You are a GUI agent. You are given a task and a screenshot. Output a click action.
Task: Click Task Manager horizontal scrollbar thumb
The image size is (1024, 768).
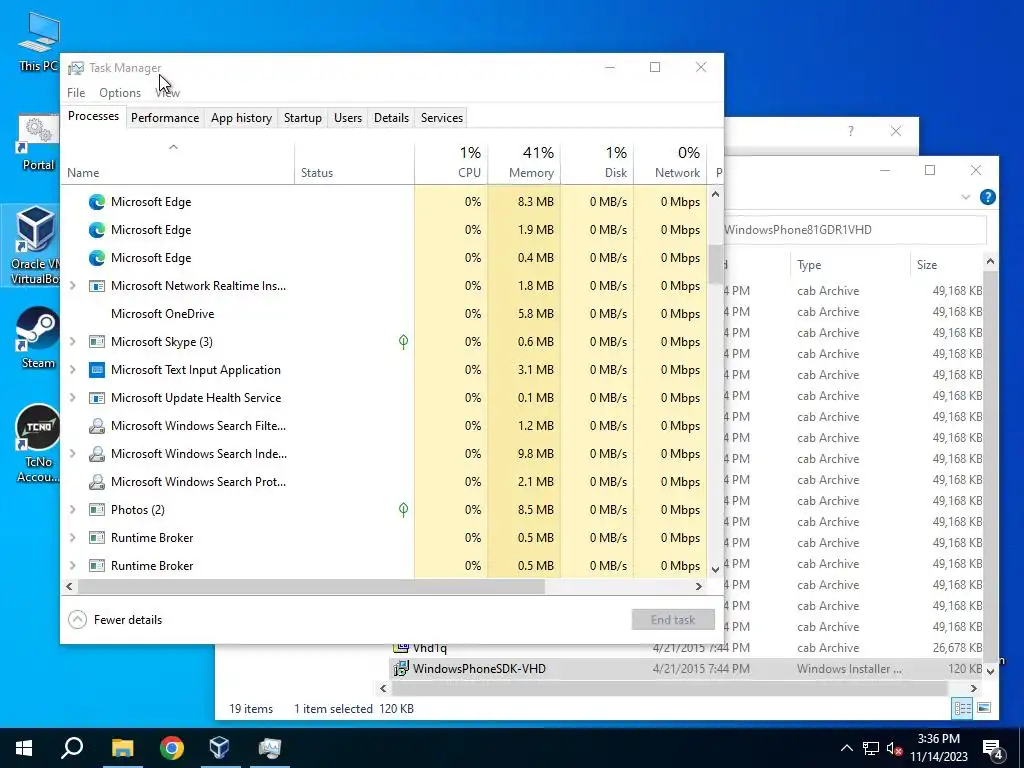click(311, 586)
